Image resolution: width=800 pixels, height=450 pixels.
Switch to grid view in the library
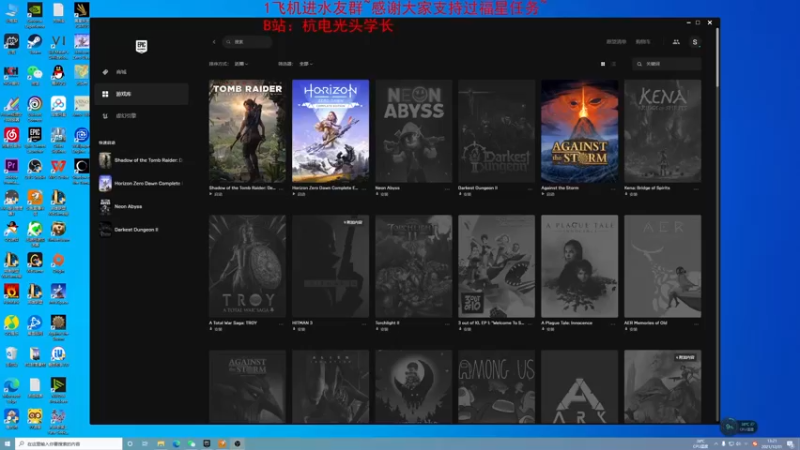point(603,64)
